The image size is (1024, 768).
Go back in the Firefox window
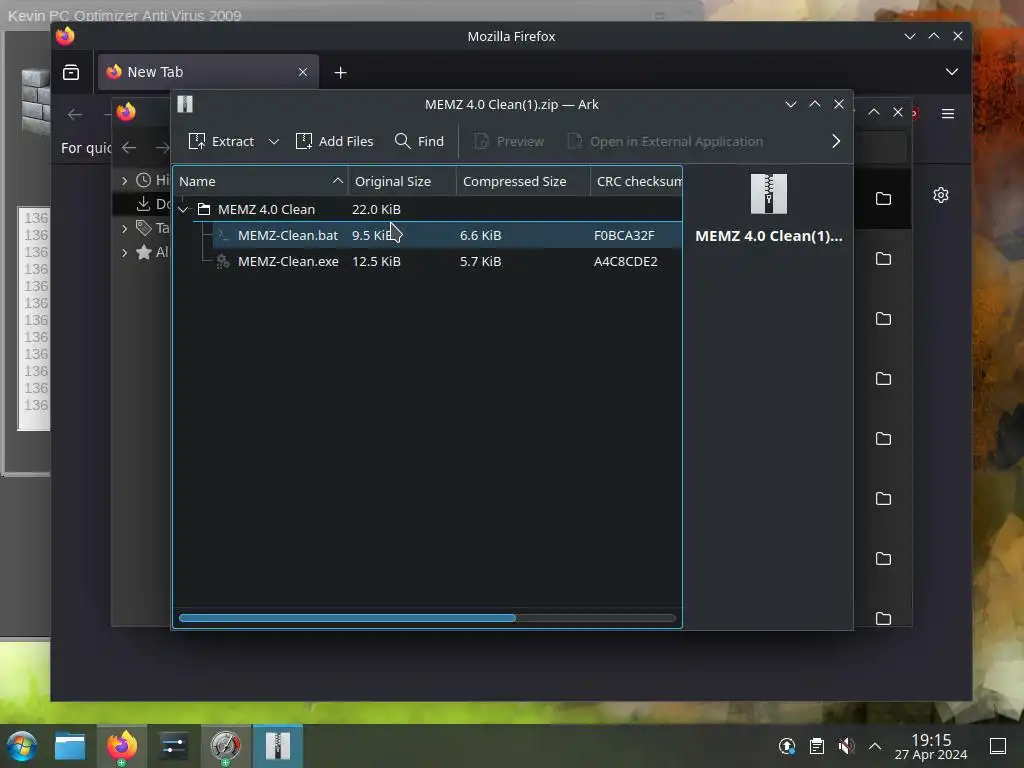[75, 114]
